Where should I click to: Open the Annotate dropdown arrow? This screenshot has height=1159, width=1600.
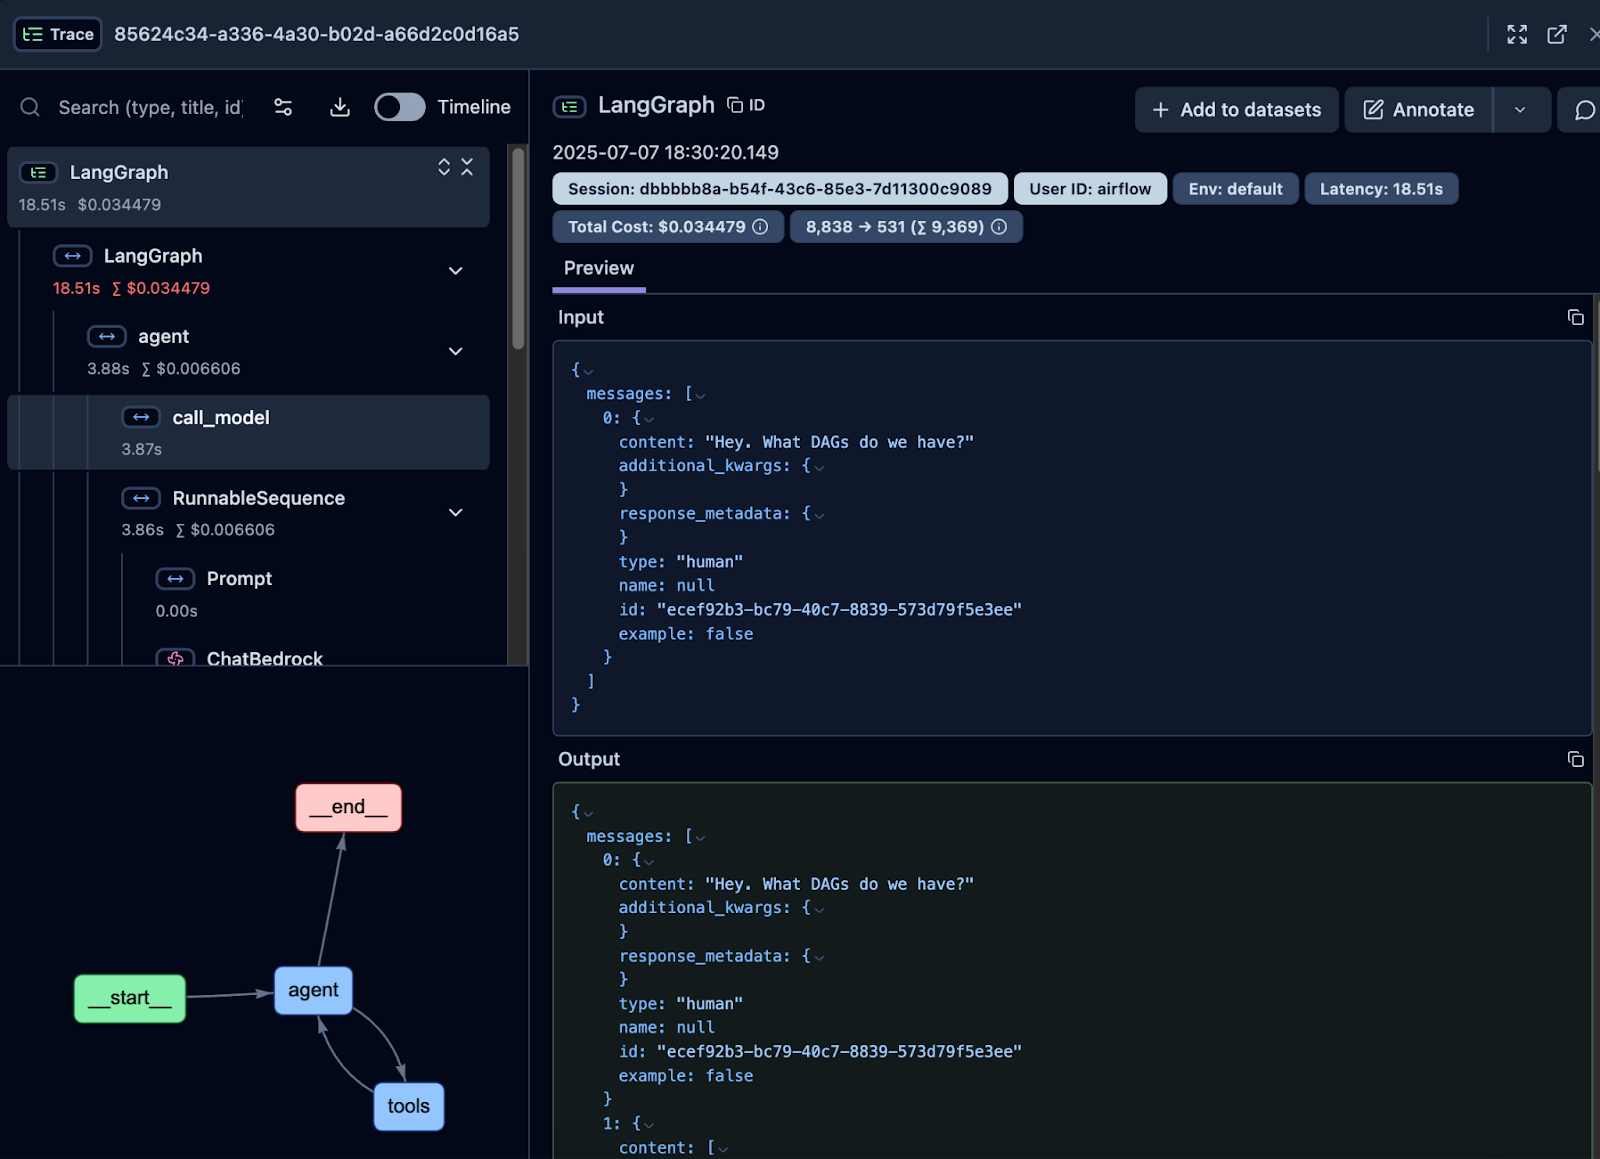pos(1520,110)
